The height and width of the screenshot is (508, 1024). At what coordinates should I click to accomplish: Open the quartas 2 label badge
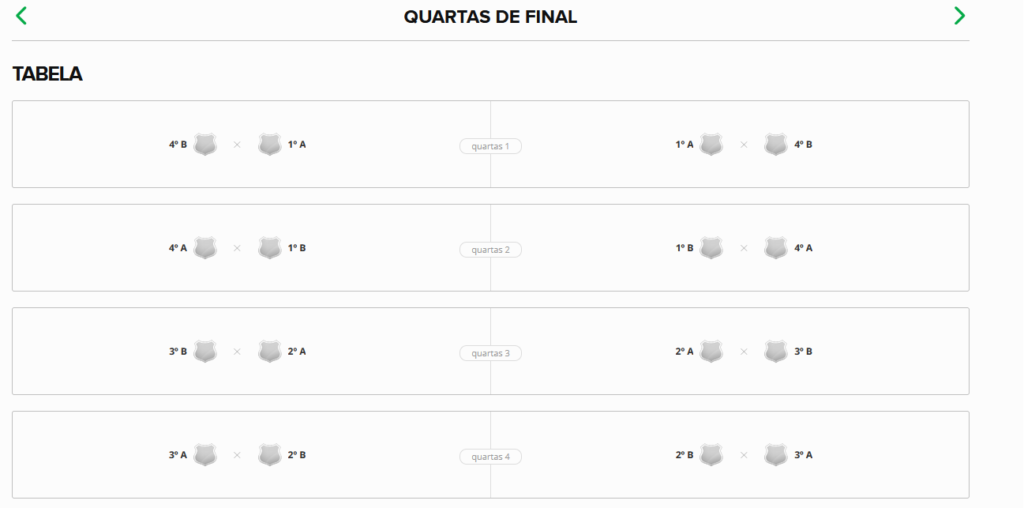tap(490, 250)
